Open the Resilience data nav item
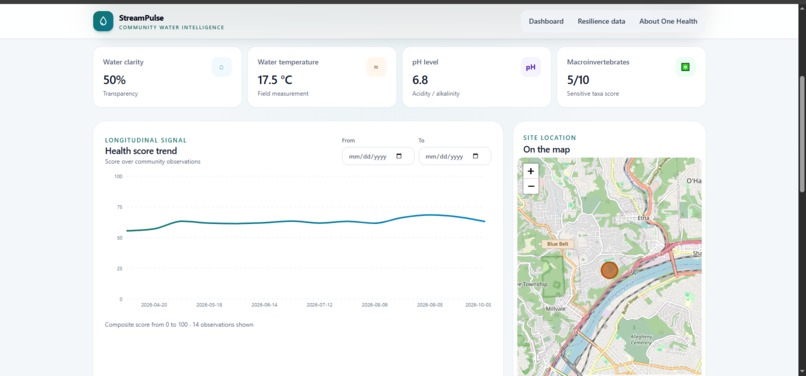 (601, 21)
